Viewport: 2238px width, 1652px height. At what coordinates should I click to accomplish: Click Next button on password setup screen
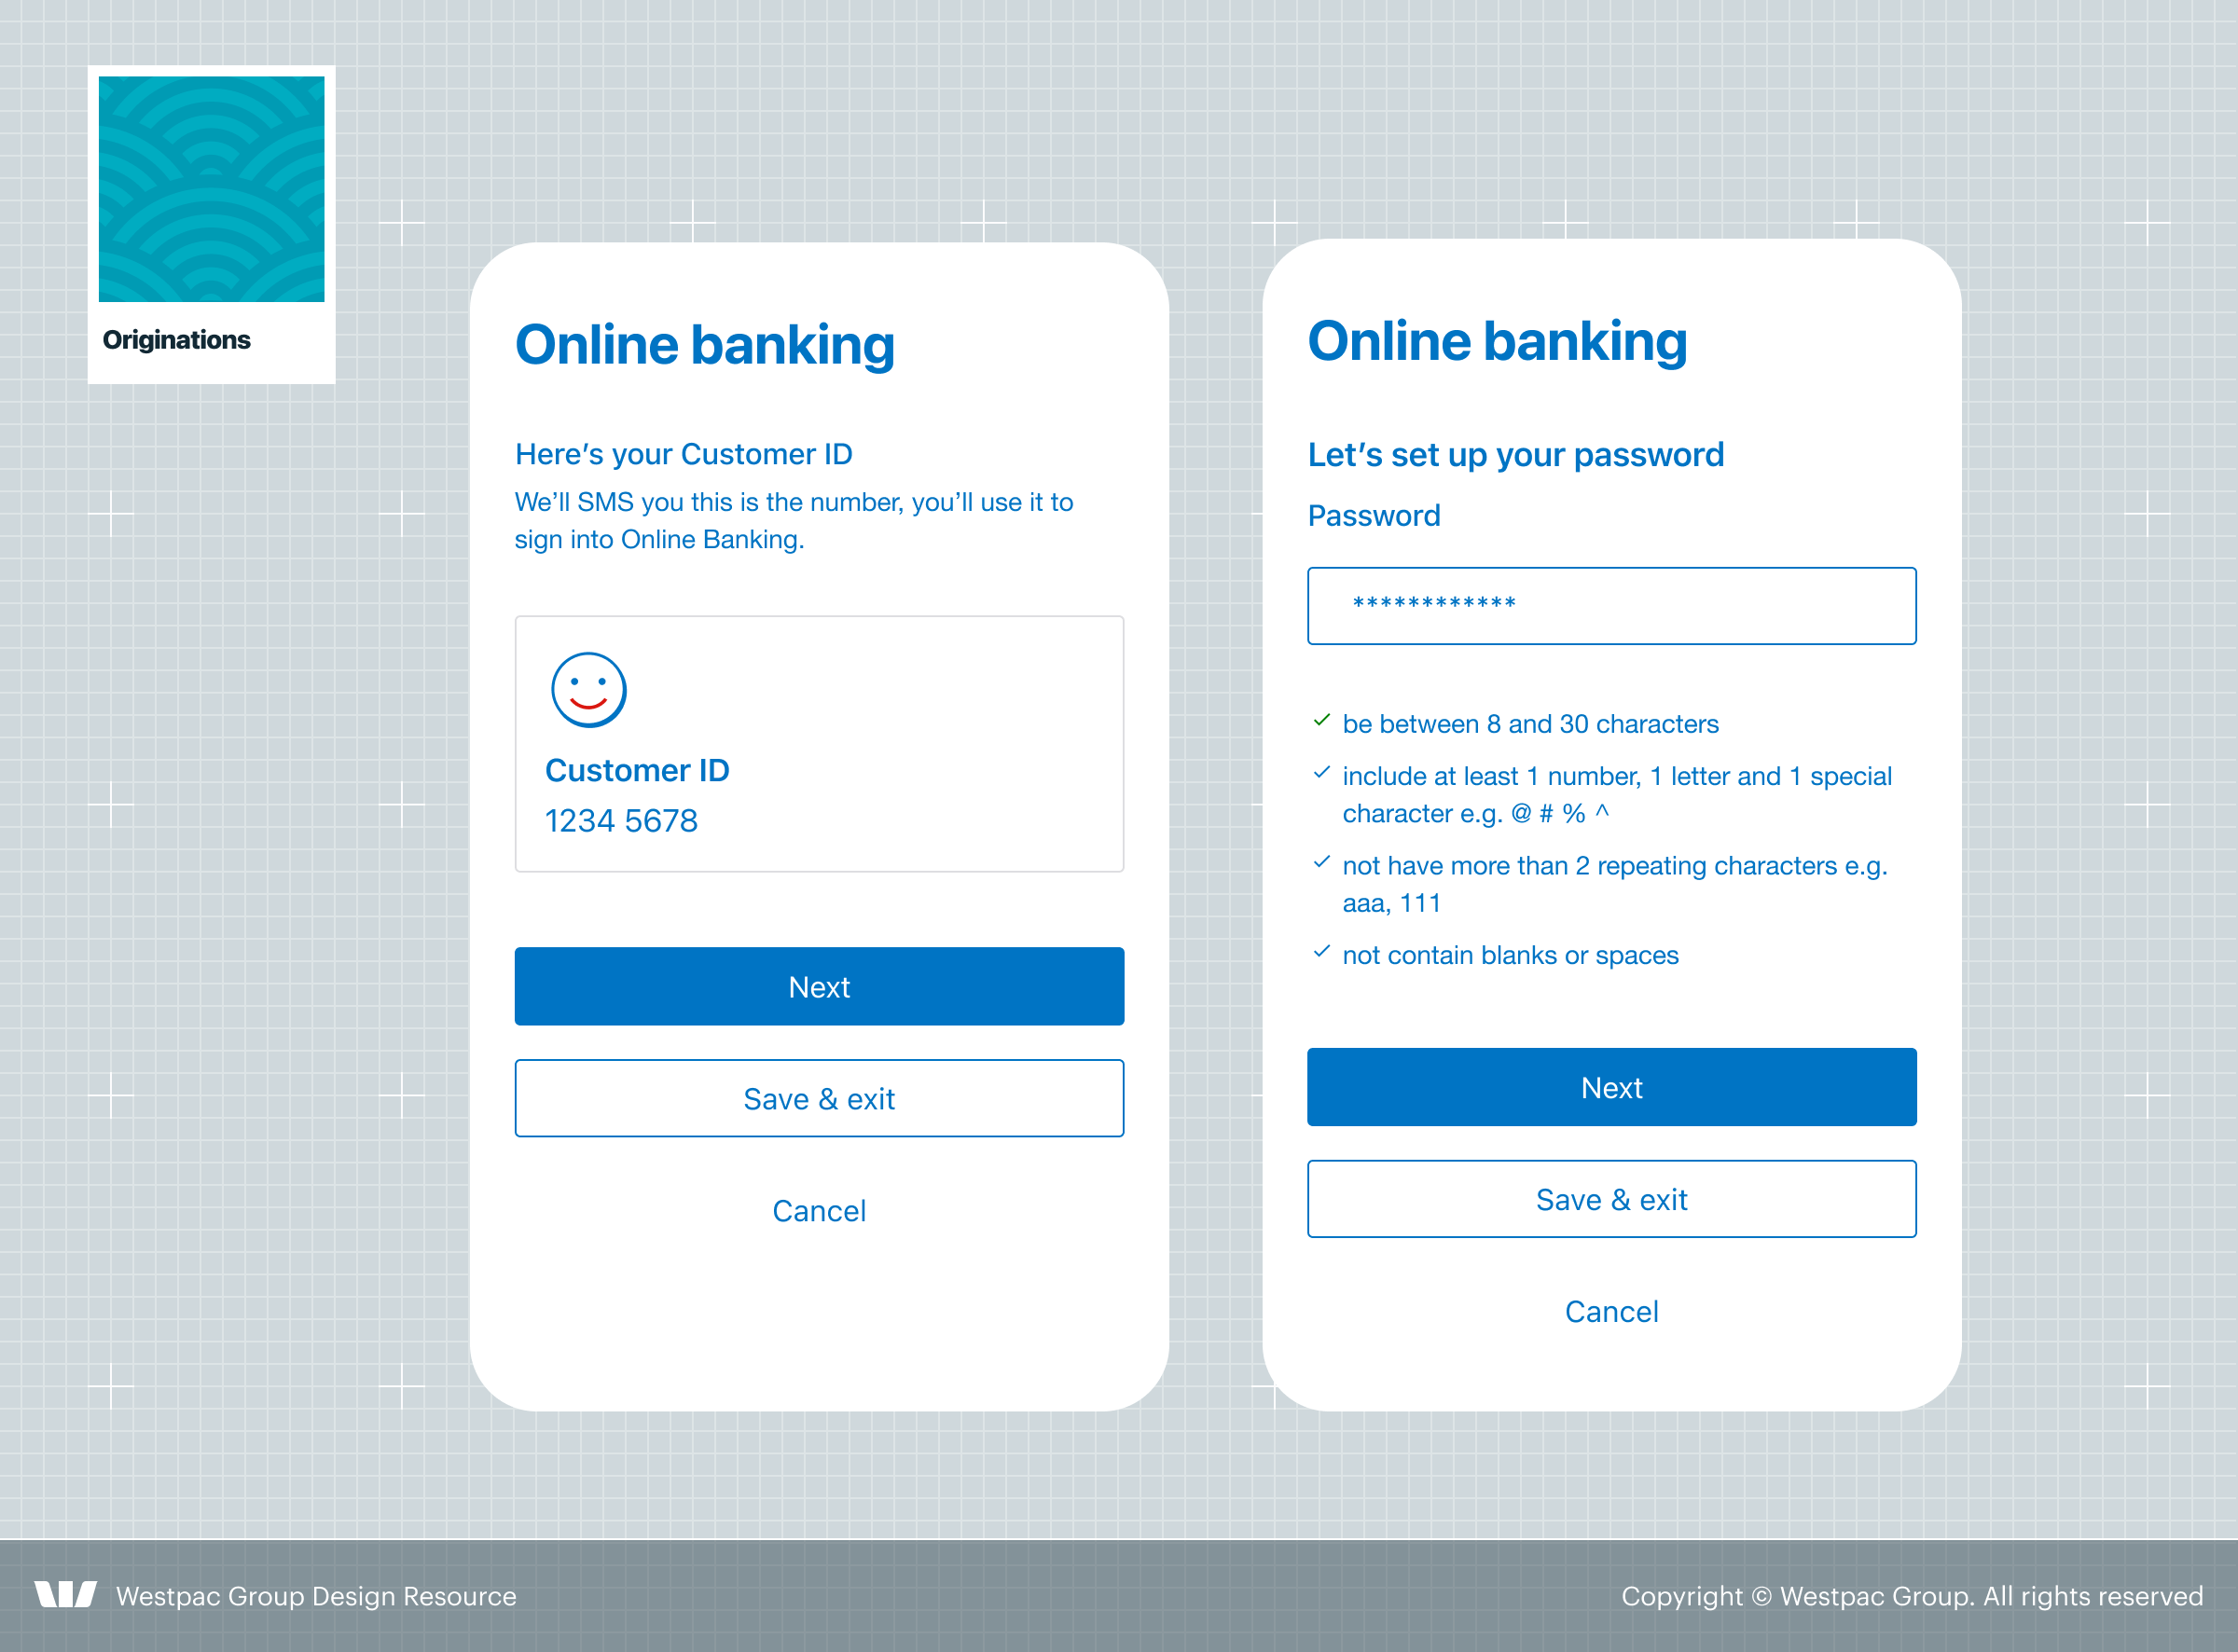point(1610,1087)
